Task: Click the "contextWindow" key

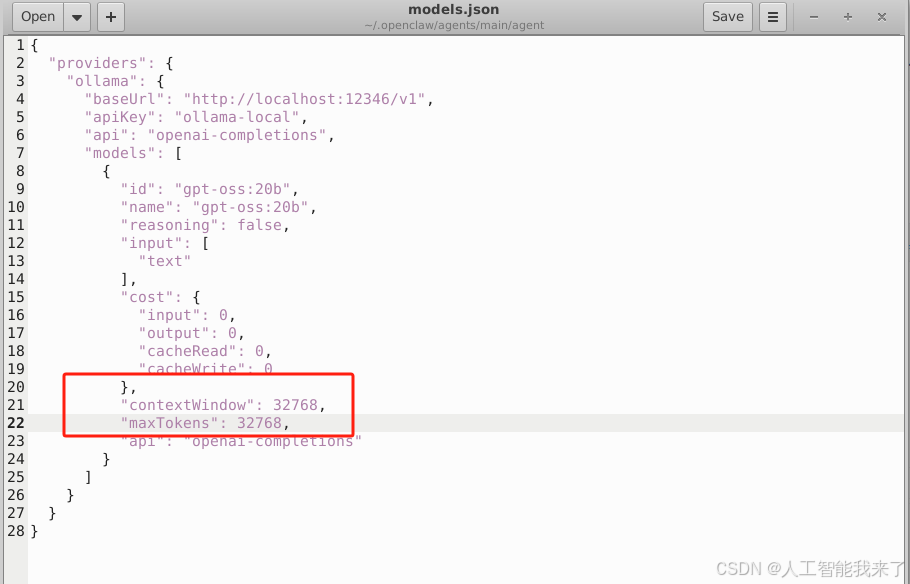Action: 187,405
